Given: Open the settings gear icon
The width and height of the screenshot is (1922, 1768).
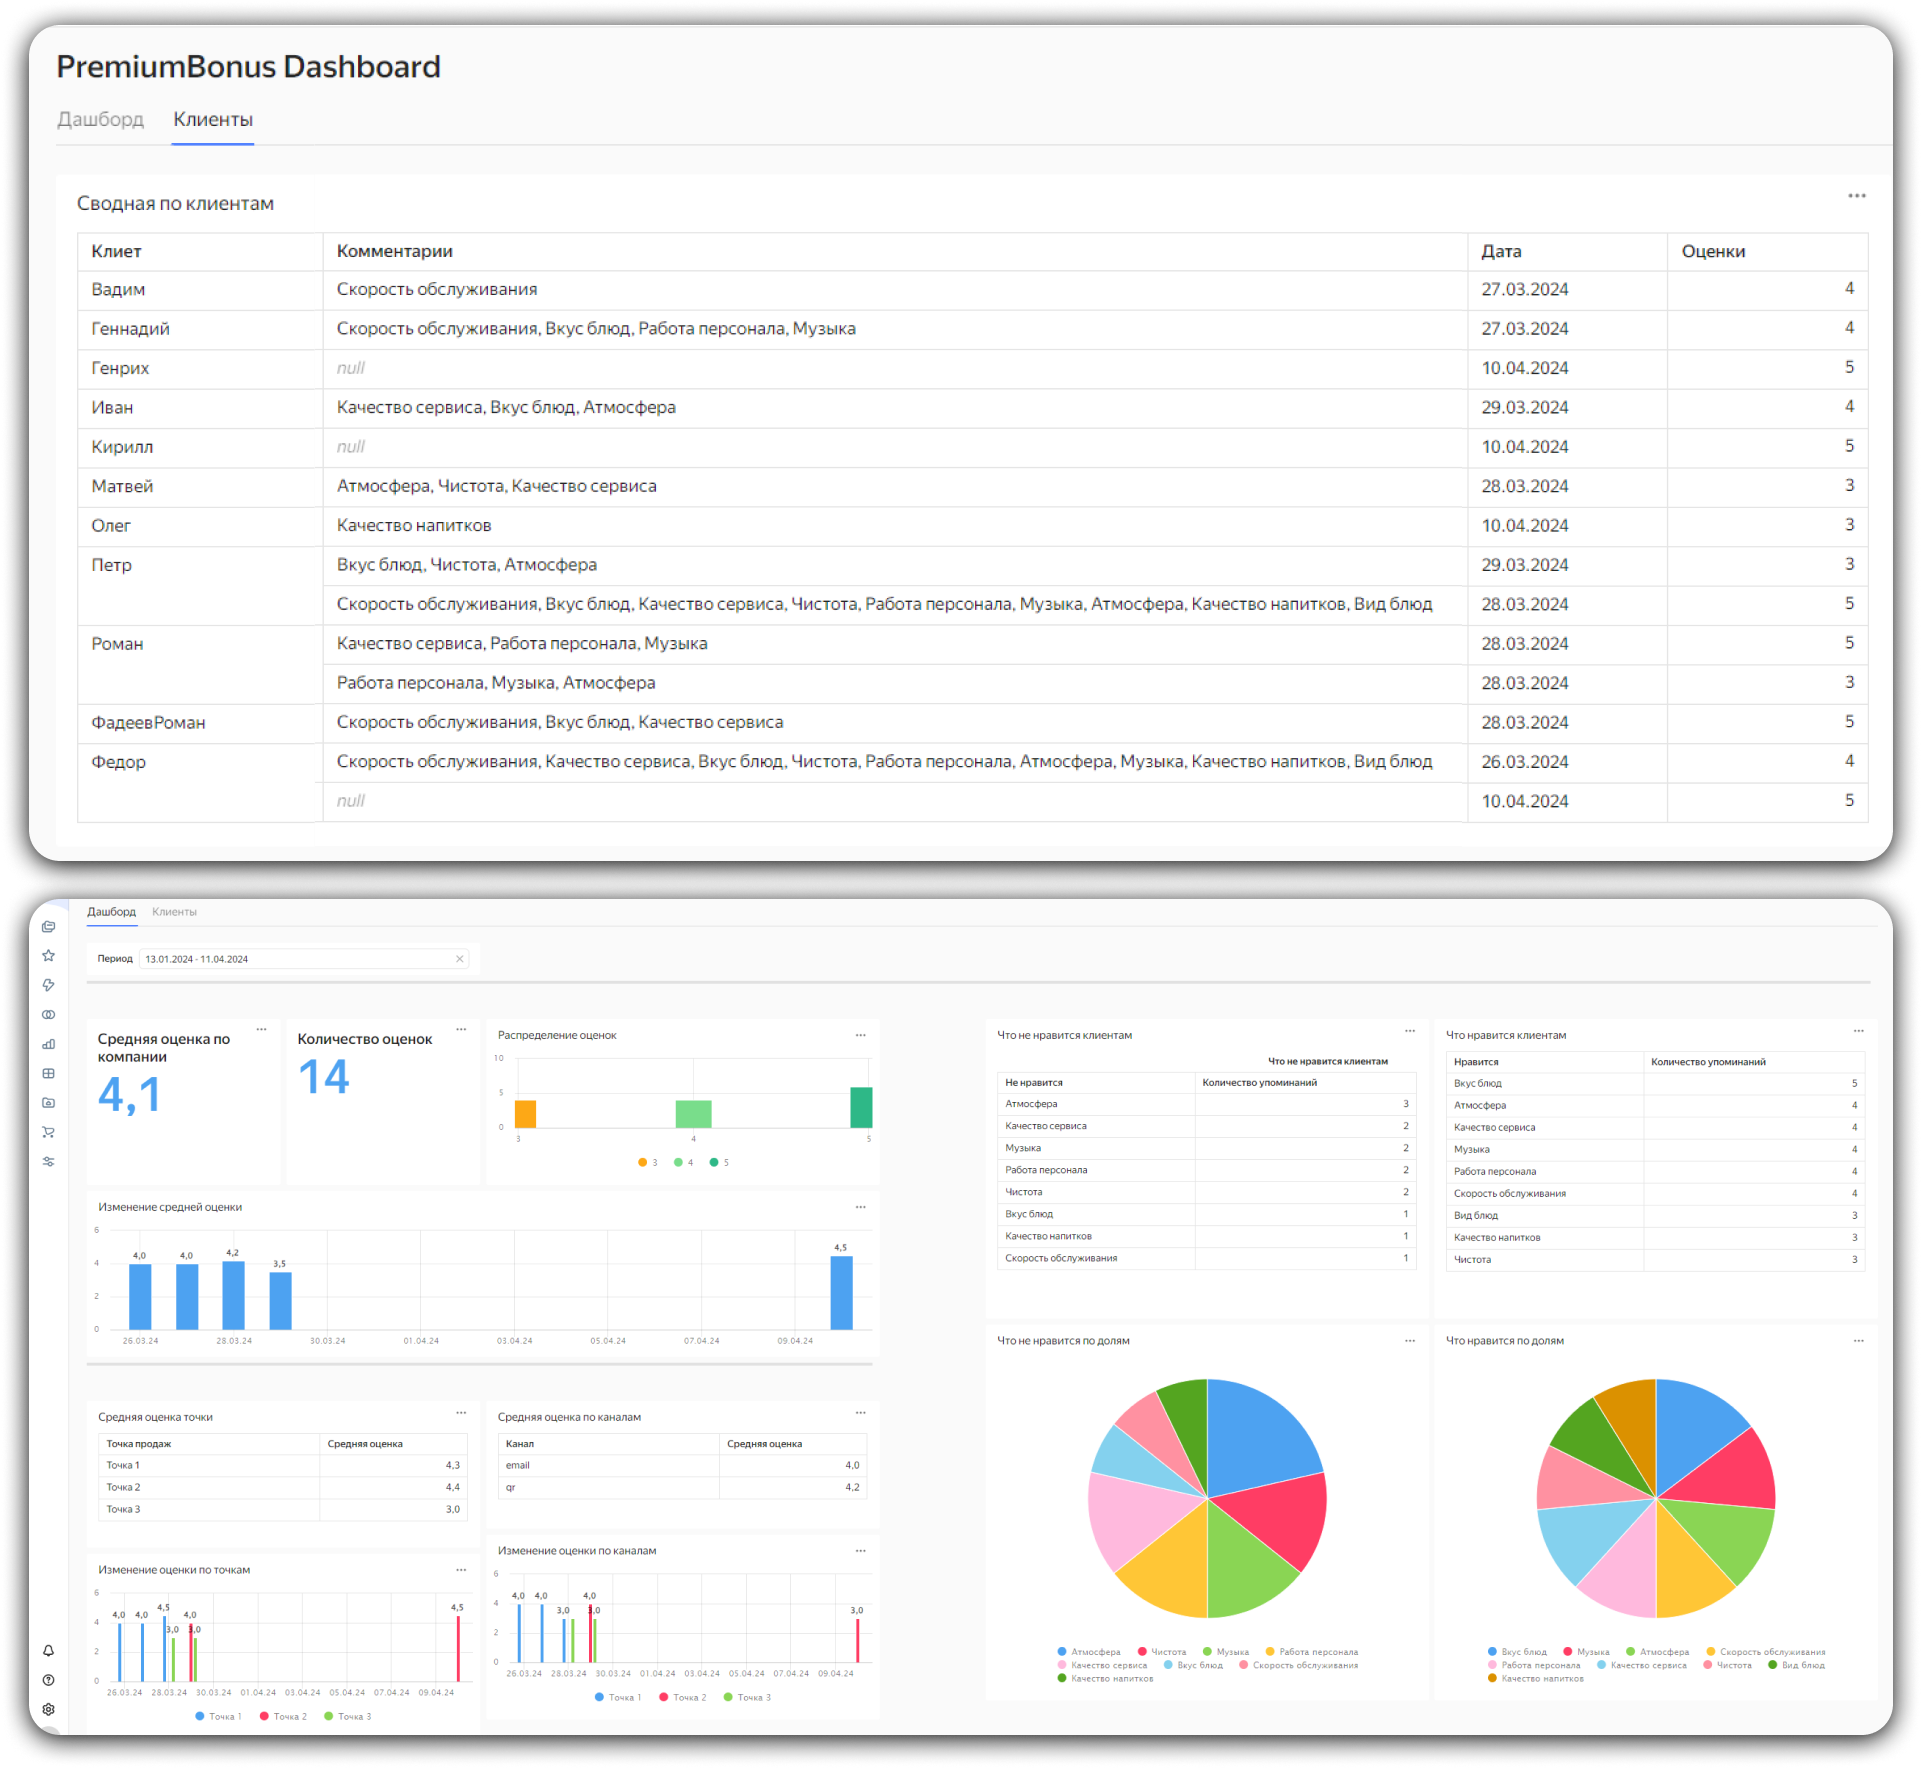Looking at the screenshot, I should pyautogui.click(x=48, y=1709).
